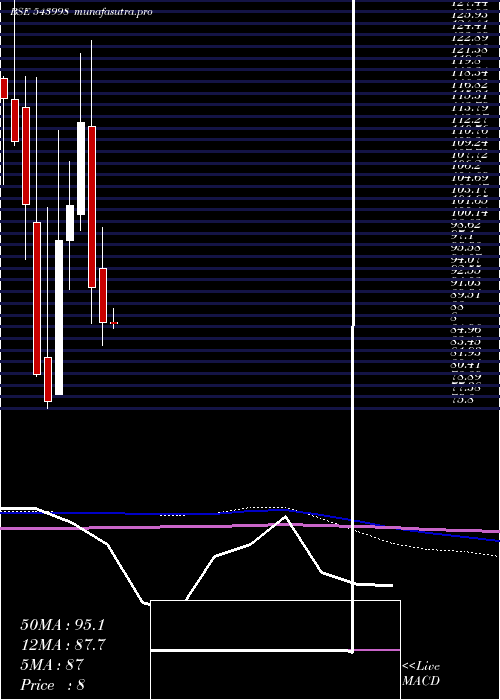Select the 50MA : 95.1 readout
Screen dimensions: 500x700
[x=63, y=625]
